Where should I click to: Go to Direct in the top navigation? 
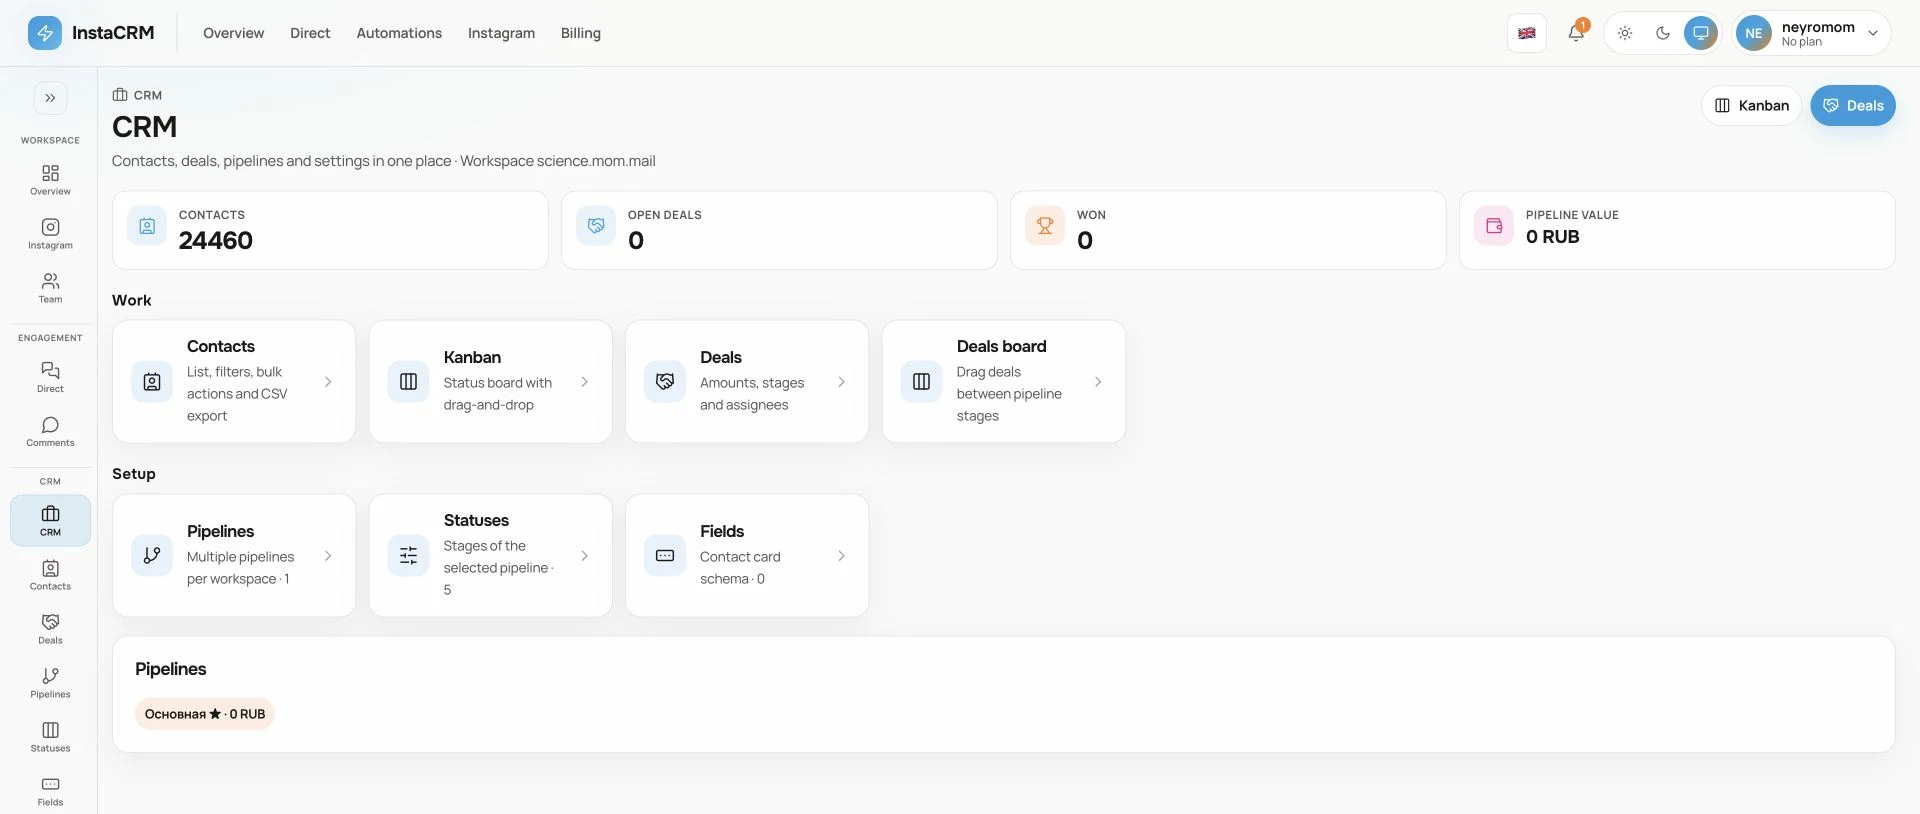pos(310,33)
